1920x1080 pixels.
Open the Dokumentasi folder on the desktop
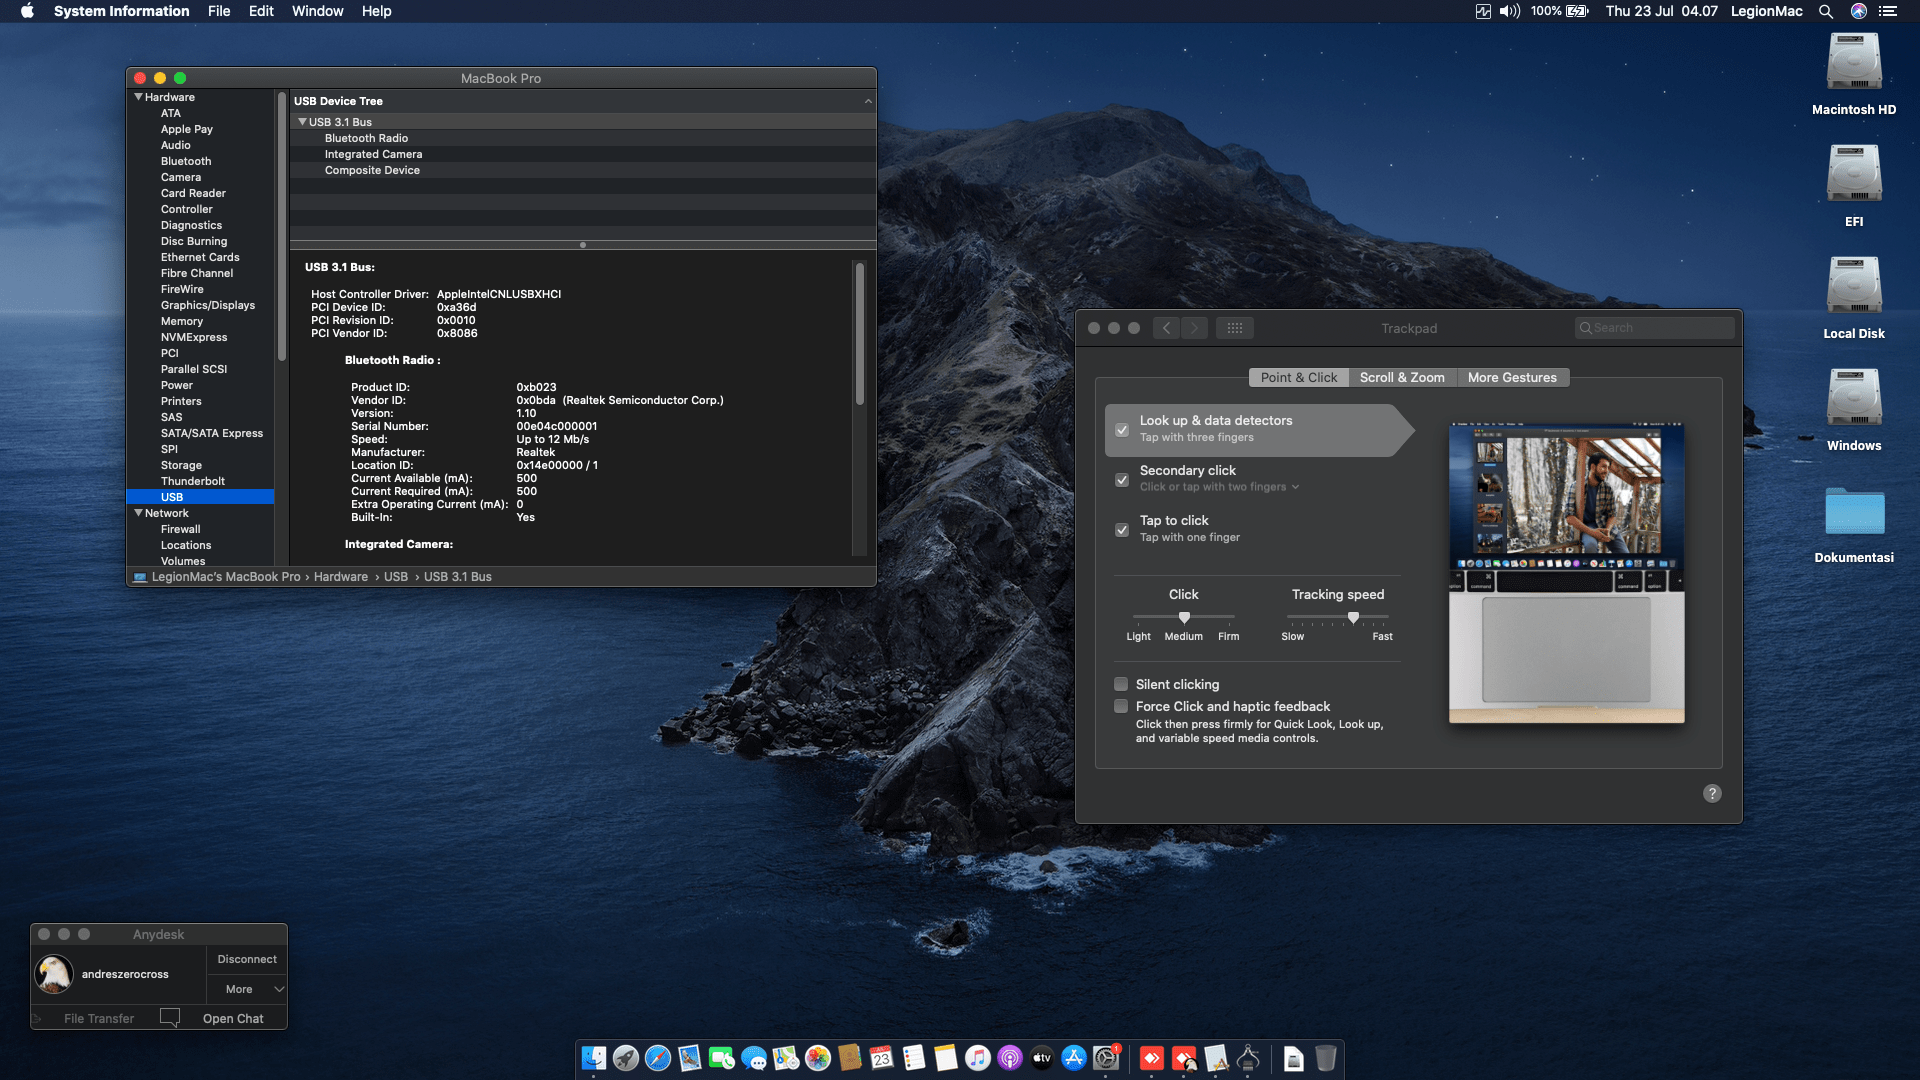(x=1854, y=510)
